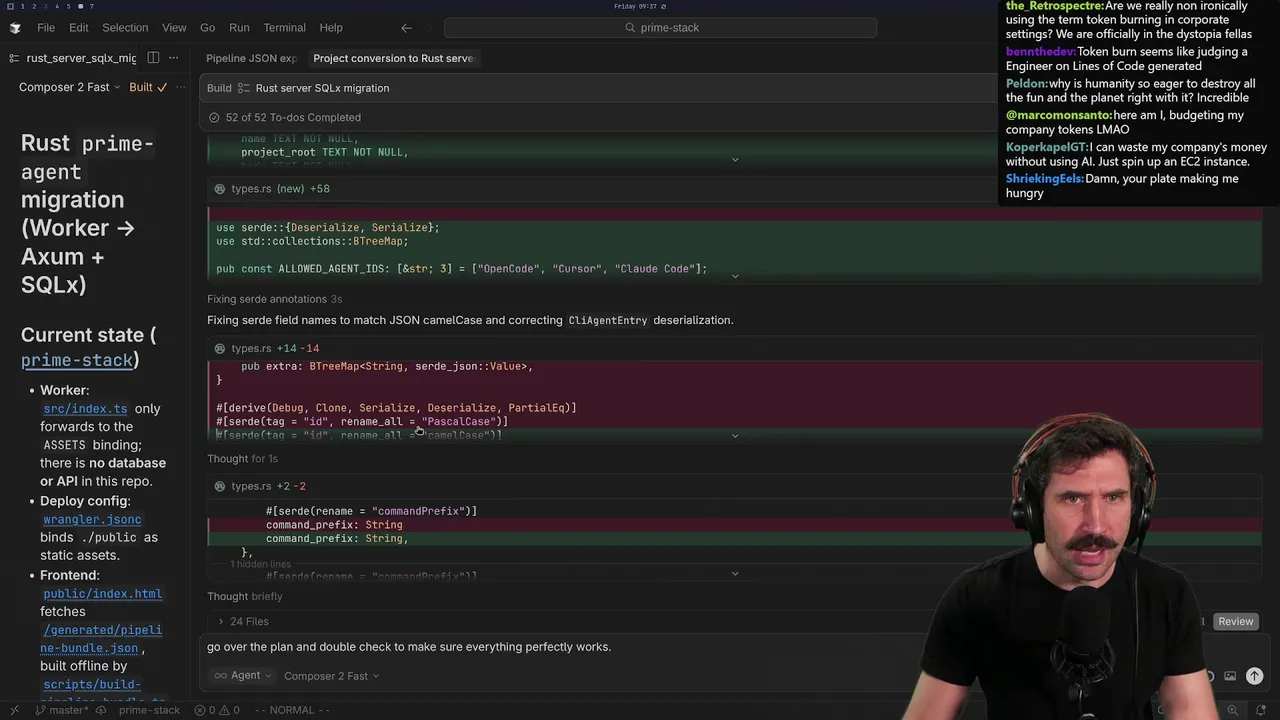The width and height of the screenshot is (1280, 720).
Task: Expand the command_prefix diff block chevron
Action: coord(735,574)
